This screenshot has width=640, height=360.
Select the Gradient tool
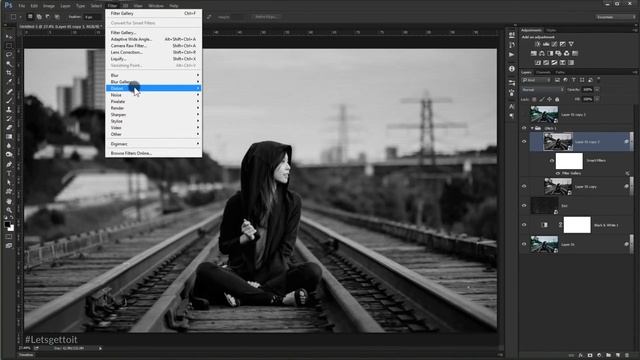point(9,137)
